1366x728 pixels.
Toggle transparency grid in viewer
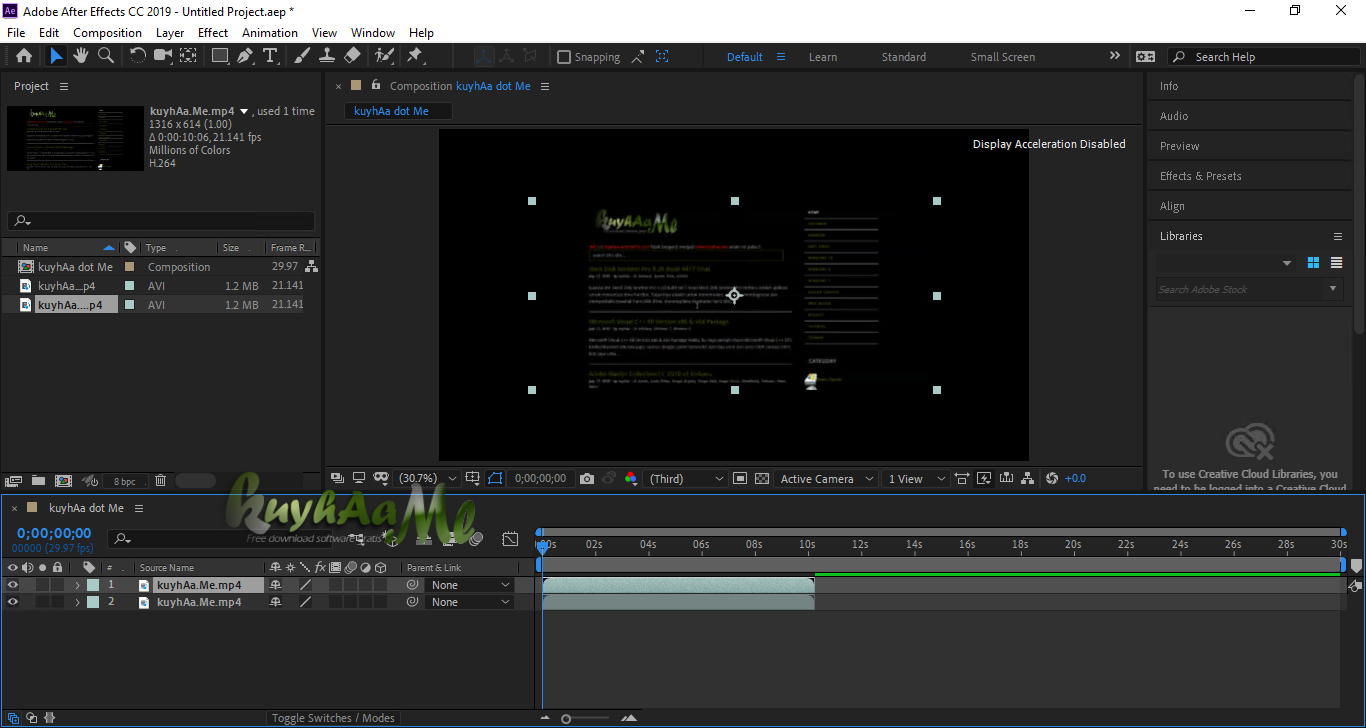point(762,479)
